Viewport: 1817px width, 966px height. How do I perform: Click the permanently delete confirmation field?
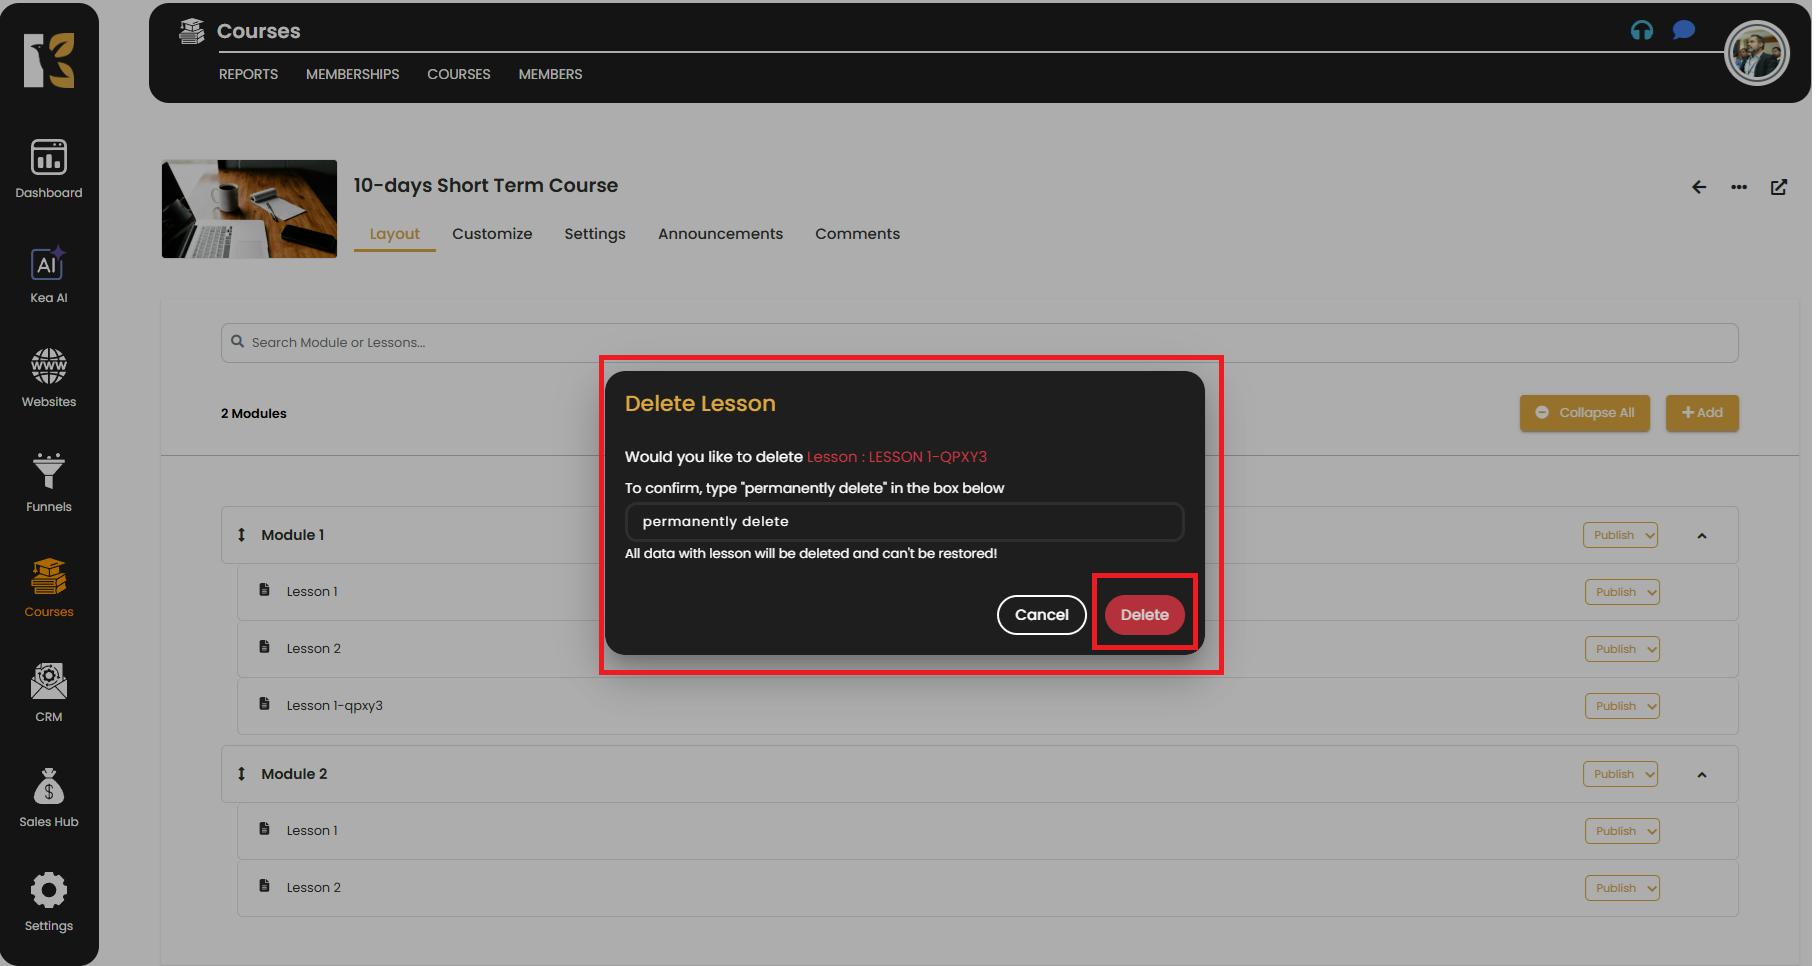click(x=903, y=522)
